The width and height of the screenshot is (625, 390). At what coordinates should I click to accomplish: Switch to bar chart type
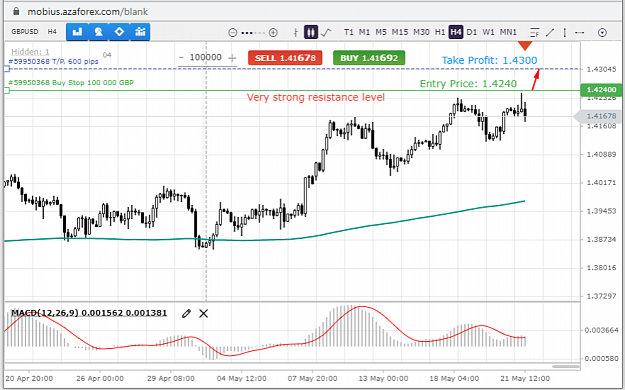pyautogui.click(x=295, y=32)
